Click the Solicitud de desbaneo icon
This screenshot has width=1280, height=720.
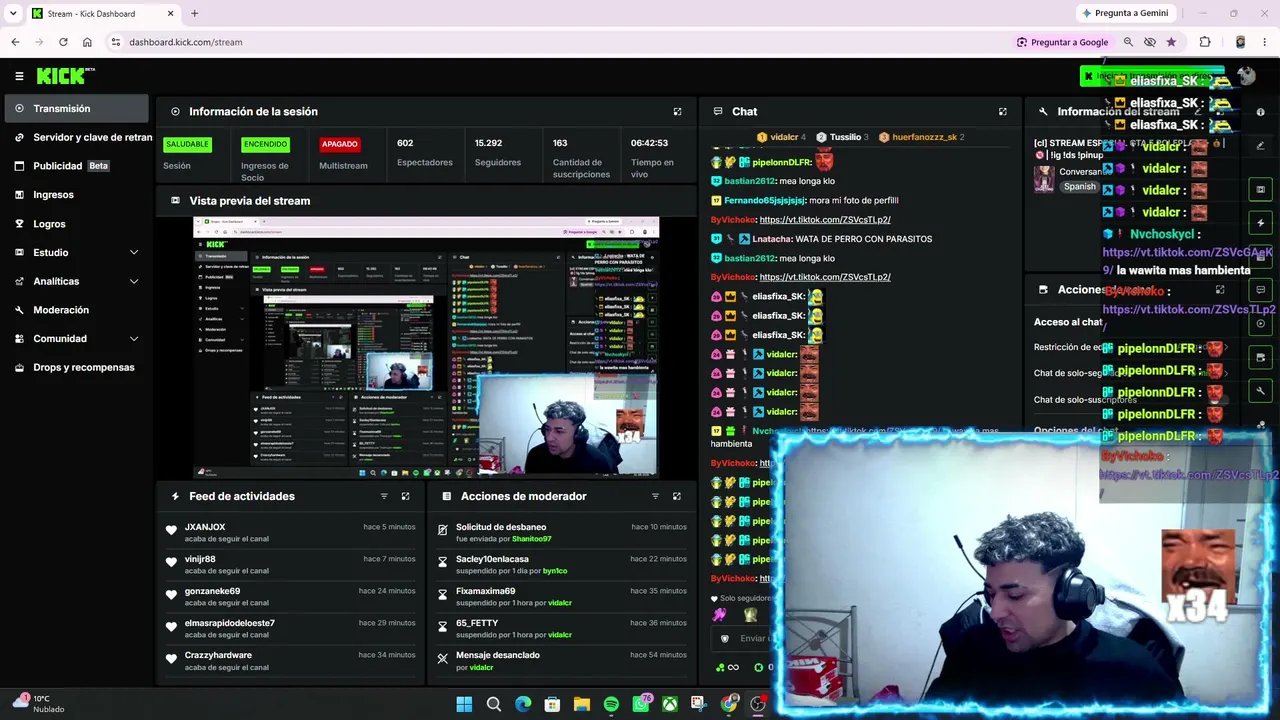click(442, 531)
